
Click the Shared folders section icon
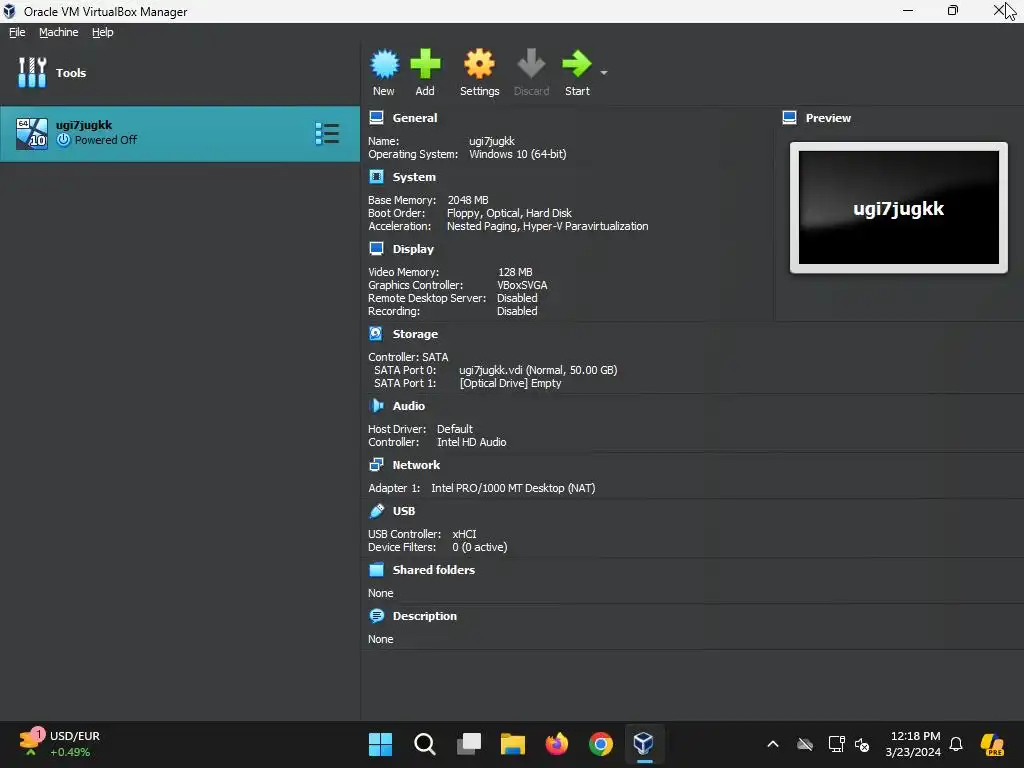click(x=376, y=569)
